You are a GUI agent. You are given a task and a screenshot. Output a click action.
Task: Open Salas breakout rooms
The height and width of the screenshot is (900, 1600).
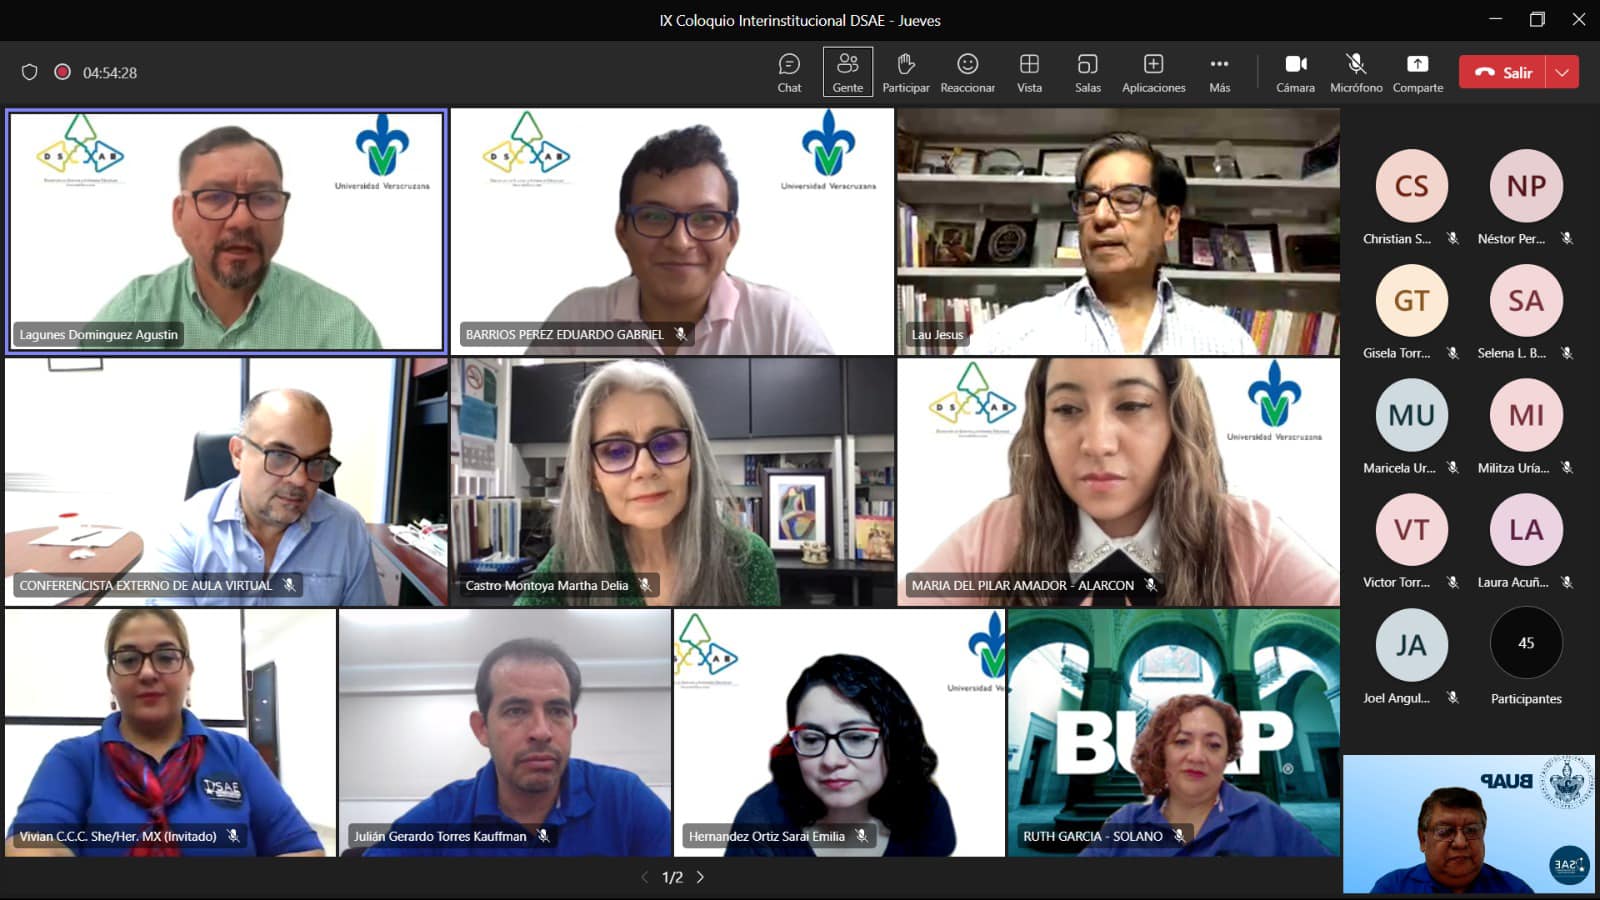point(1087,73)
